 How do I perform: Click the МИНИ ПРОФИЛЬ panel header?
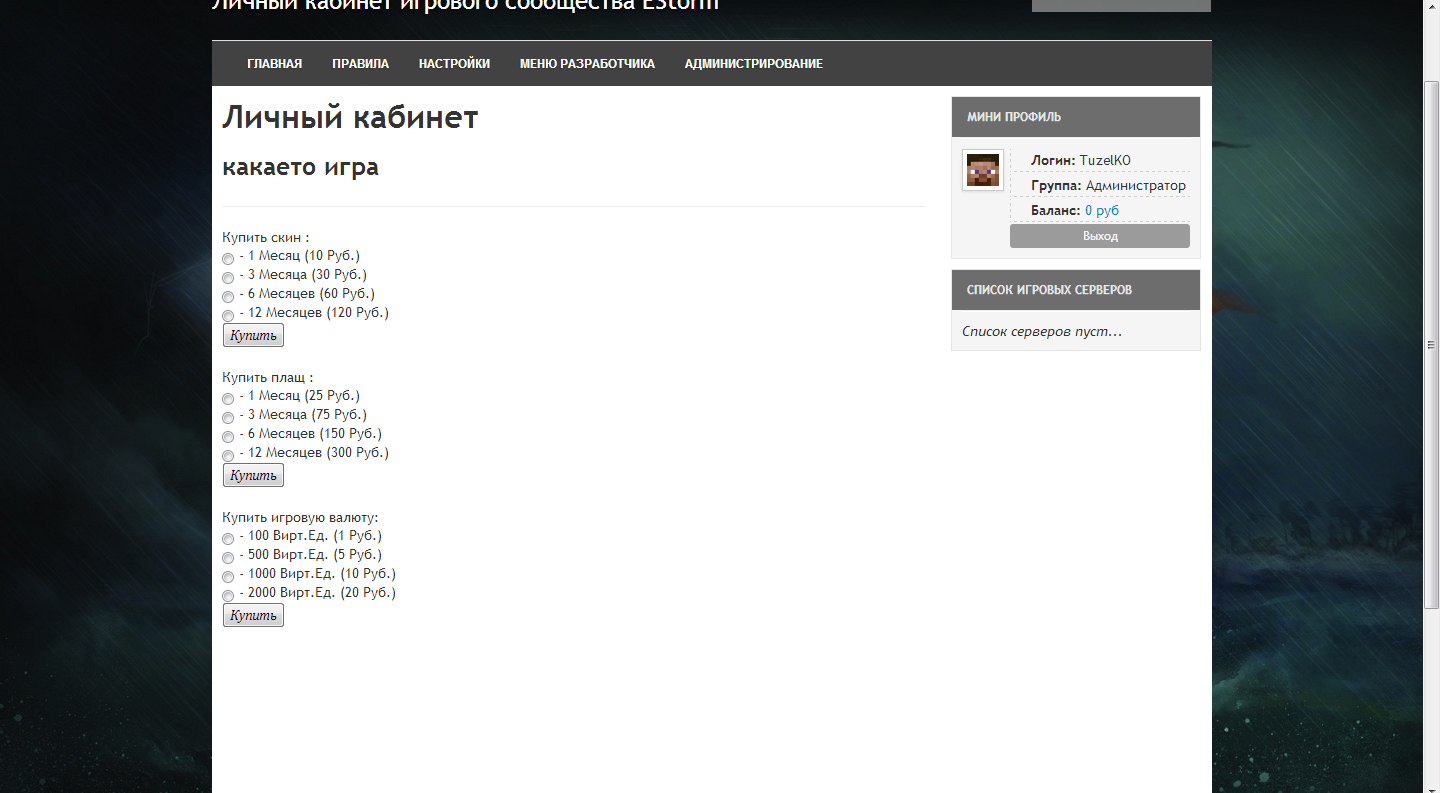click(1076, 117)
